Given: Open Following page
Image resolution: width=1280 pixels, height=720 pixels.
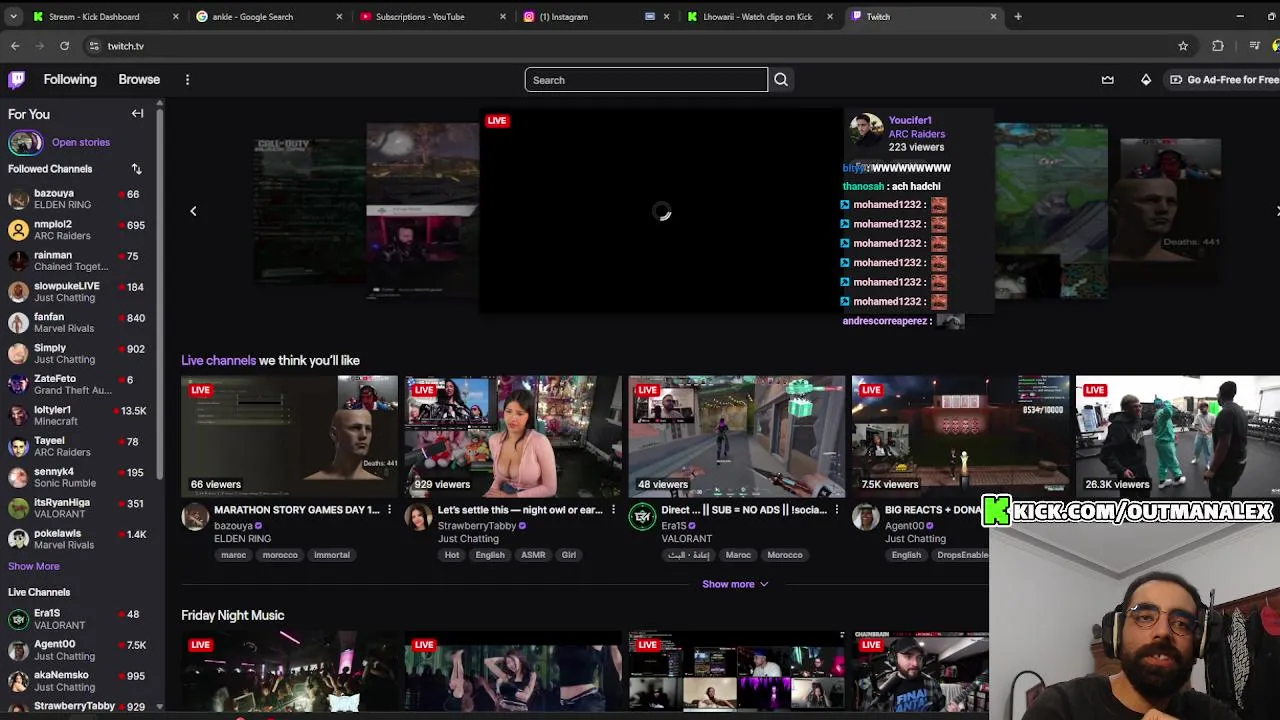Looking at the screenshot, I should [70, 80].
